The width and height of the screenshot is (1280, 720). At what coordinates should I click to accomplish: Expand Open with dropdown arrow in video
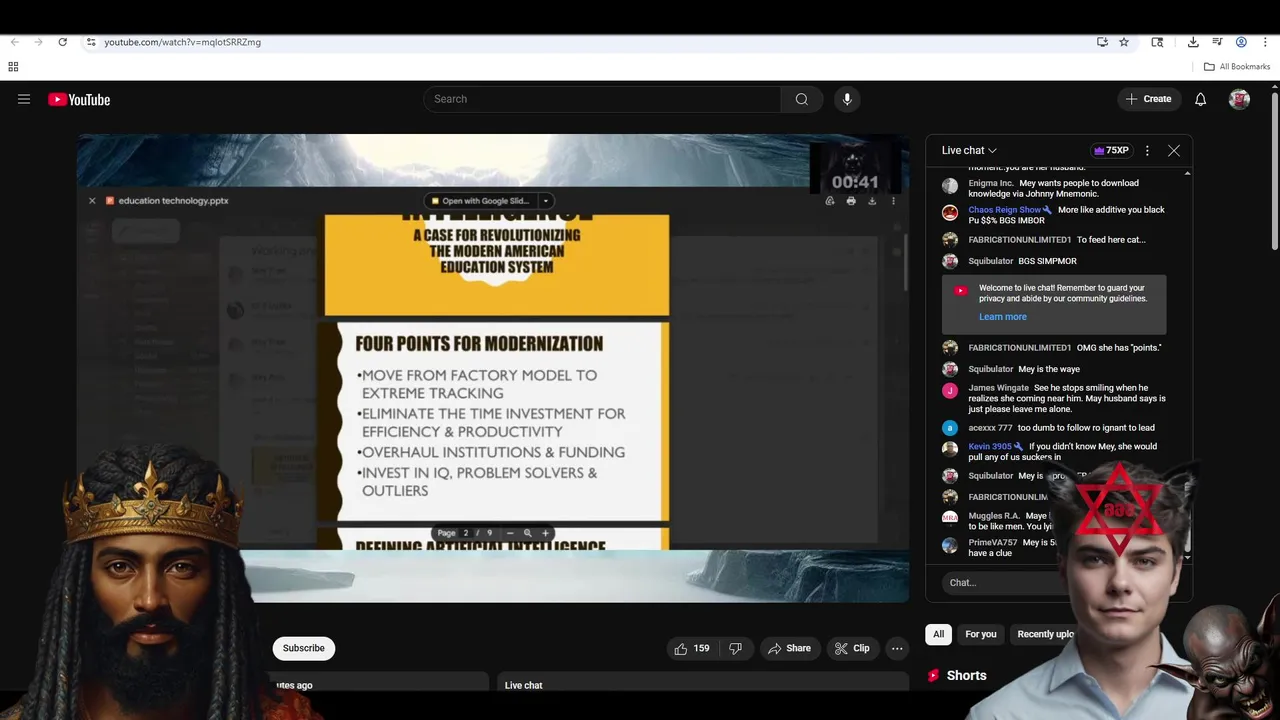click(546, 201)
